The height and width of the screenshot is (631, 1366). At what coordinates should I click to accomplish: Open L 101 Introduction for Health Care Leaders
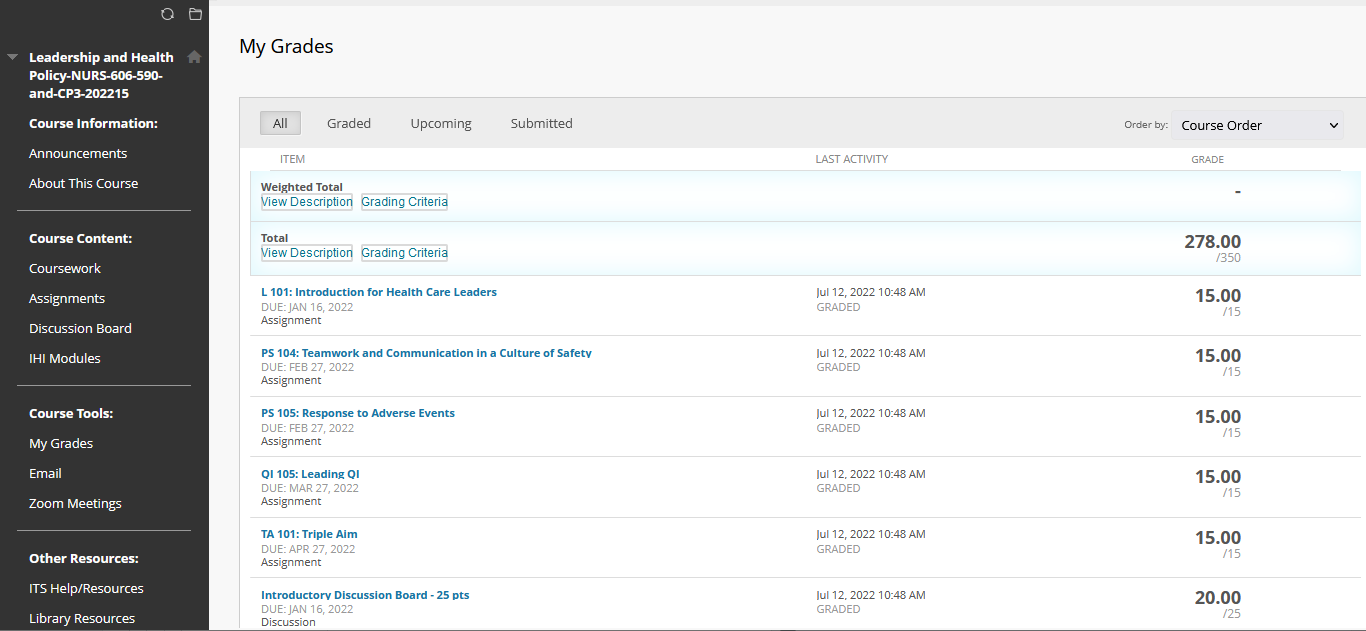coord(378,292)
